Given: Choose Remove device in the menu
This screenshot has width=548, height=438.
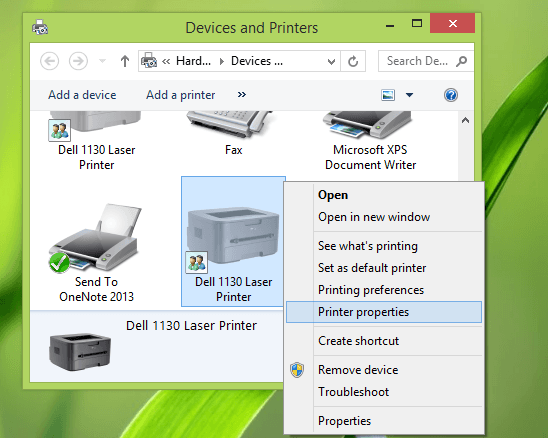Looking at the screenshot, I should click(358, 370).
